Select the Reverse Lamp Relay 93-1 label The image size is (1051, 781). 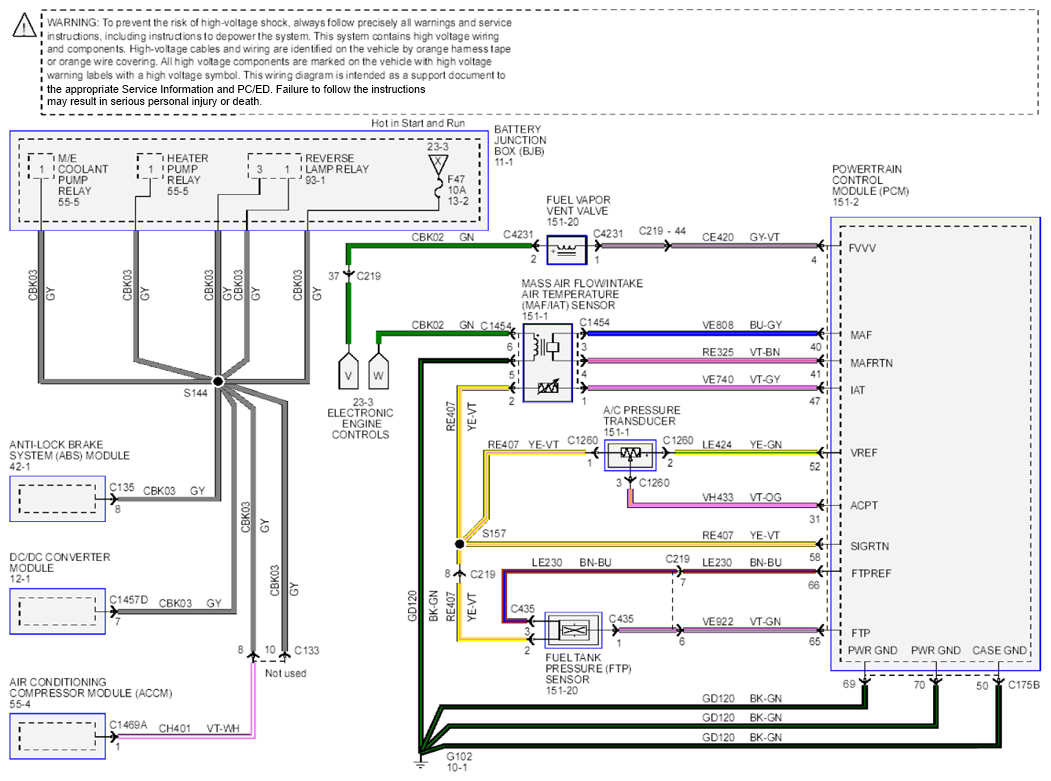[336, 169]
